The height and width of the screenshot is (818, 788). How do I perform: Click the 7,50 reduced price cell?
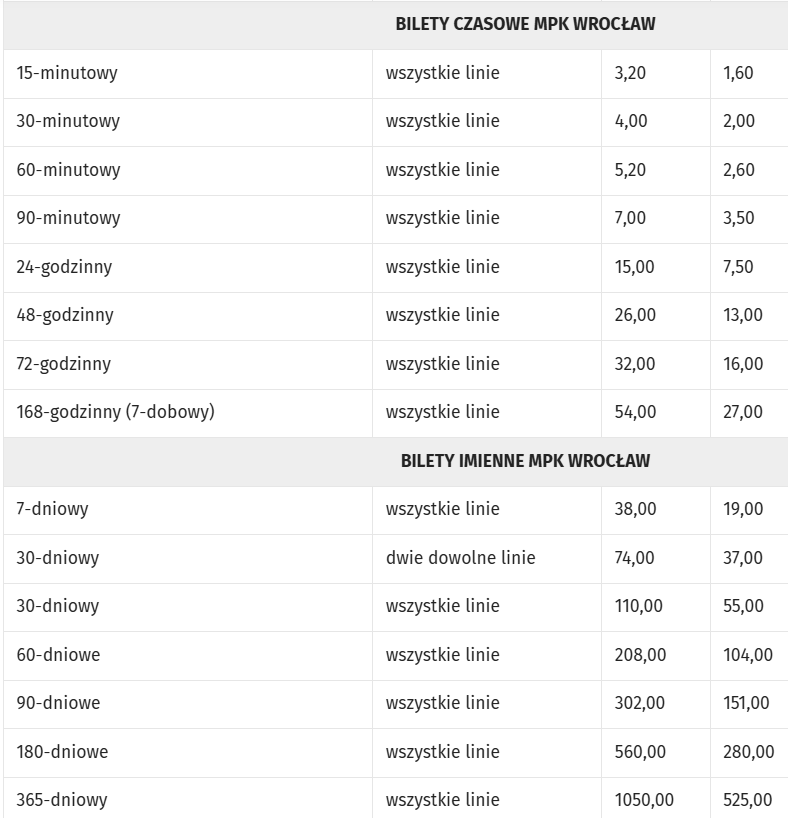tap(738, 267)
